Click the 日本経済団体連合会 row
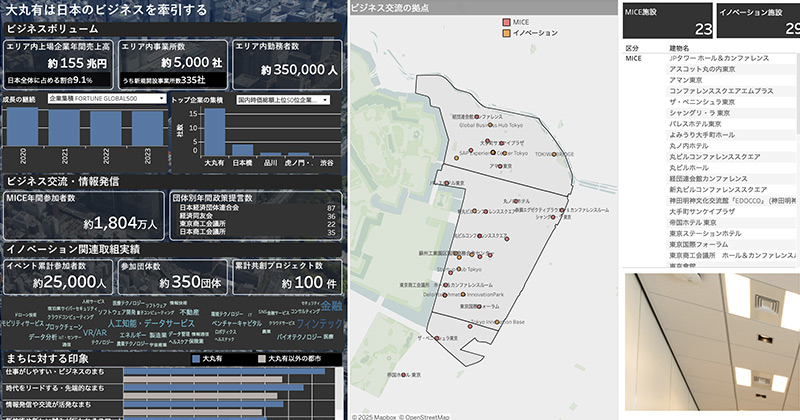800x420 pixels. tap(216, 208)
